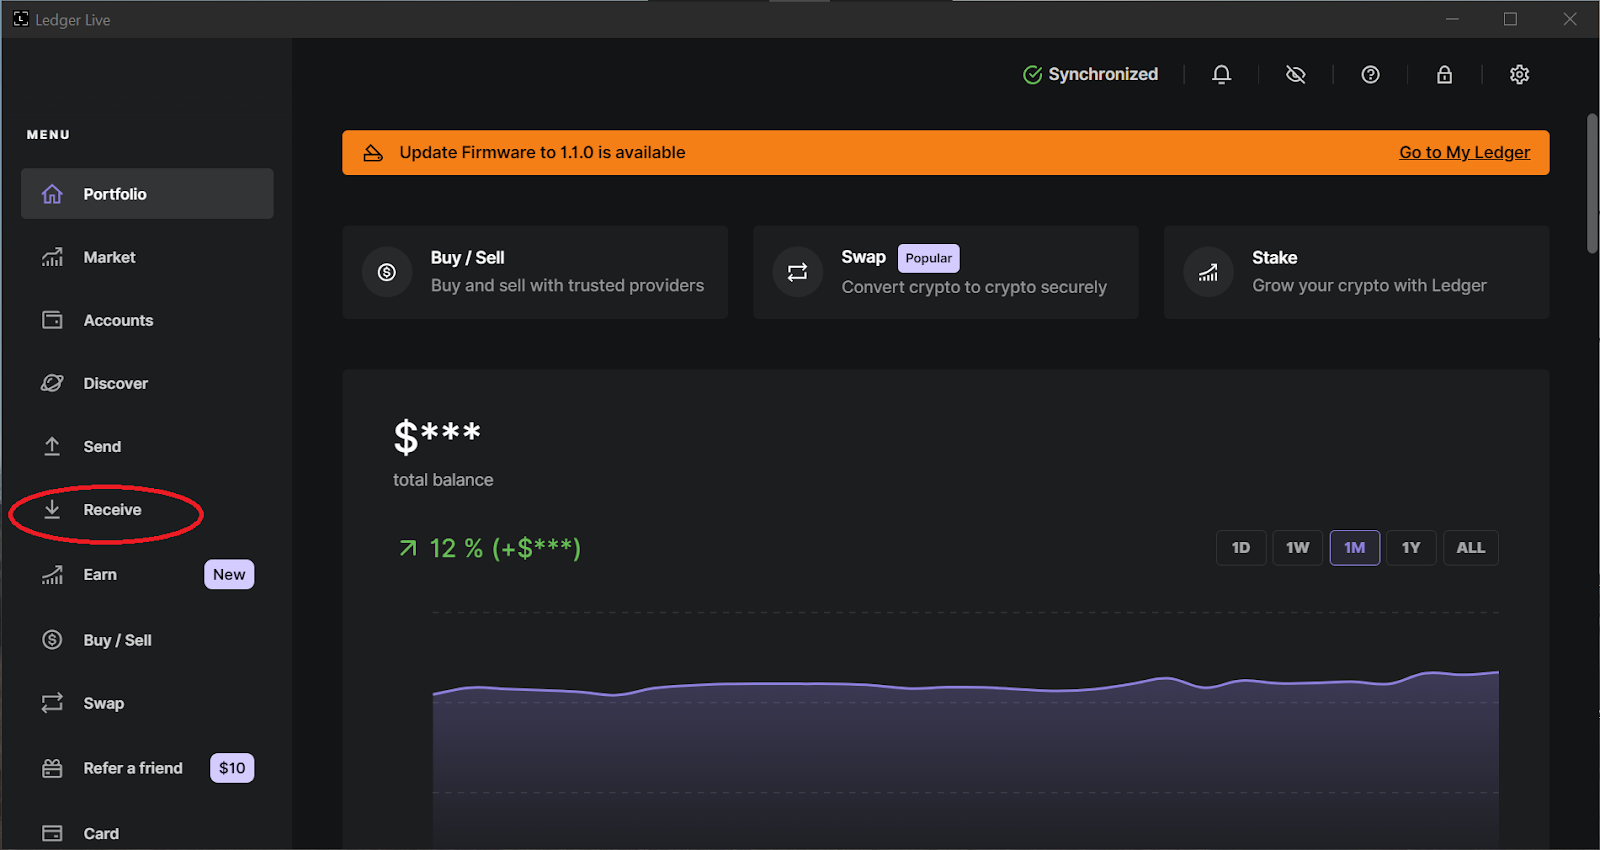Image resolution: width=1600 pixels, height=850 pixels.
Task: Open the Buy / Sell trusted providers card
Action: coord(535,272)
